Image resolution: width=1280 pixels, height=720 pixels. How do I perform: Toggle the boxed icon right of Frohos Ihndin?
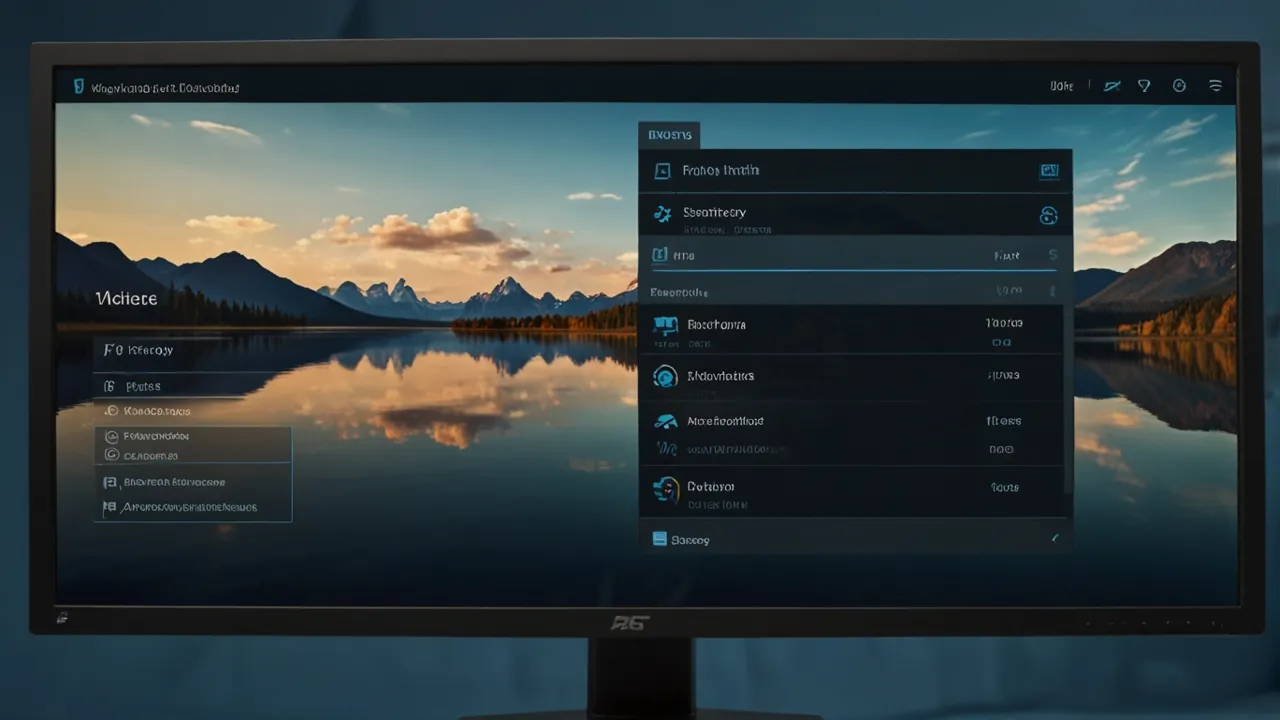[1048, 171]
